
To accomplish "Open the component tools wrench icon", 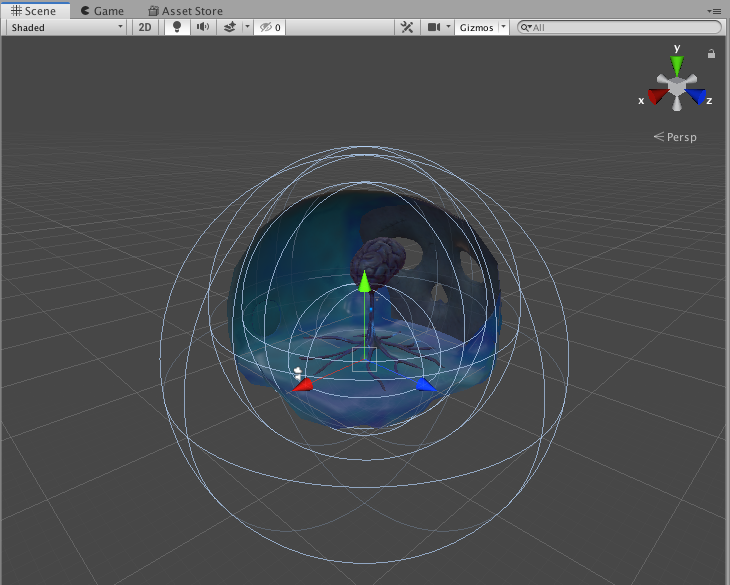I will [x=407, y=27].
